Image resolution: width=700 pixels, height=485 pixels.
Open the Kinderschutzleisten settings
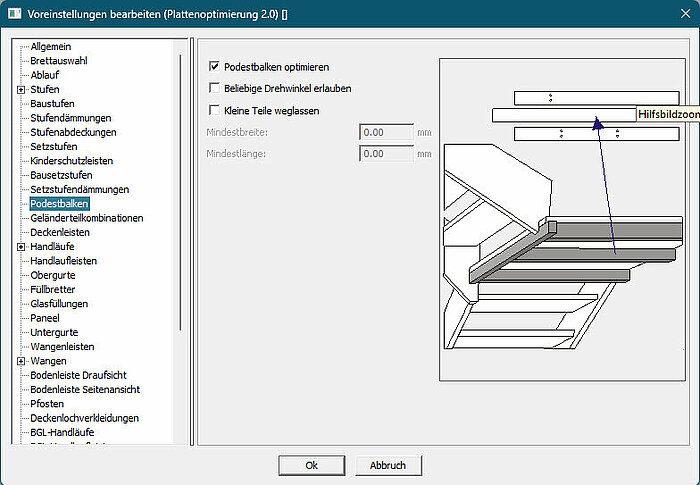71,161
